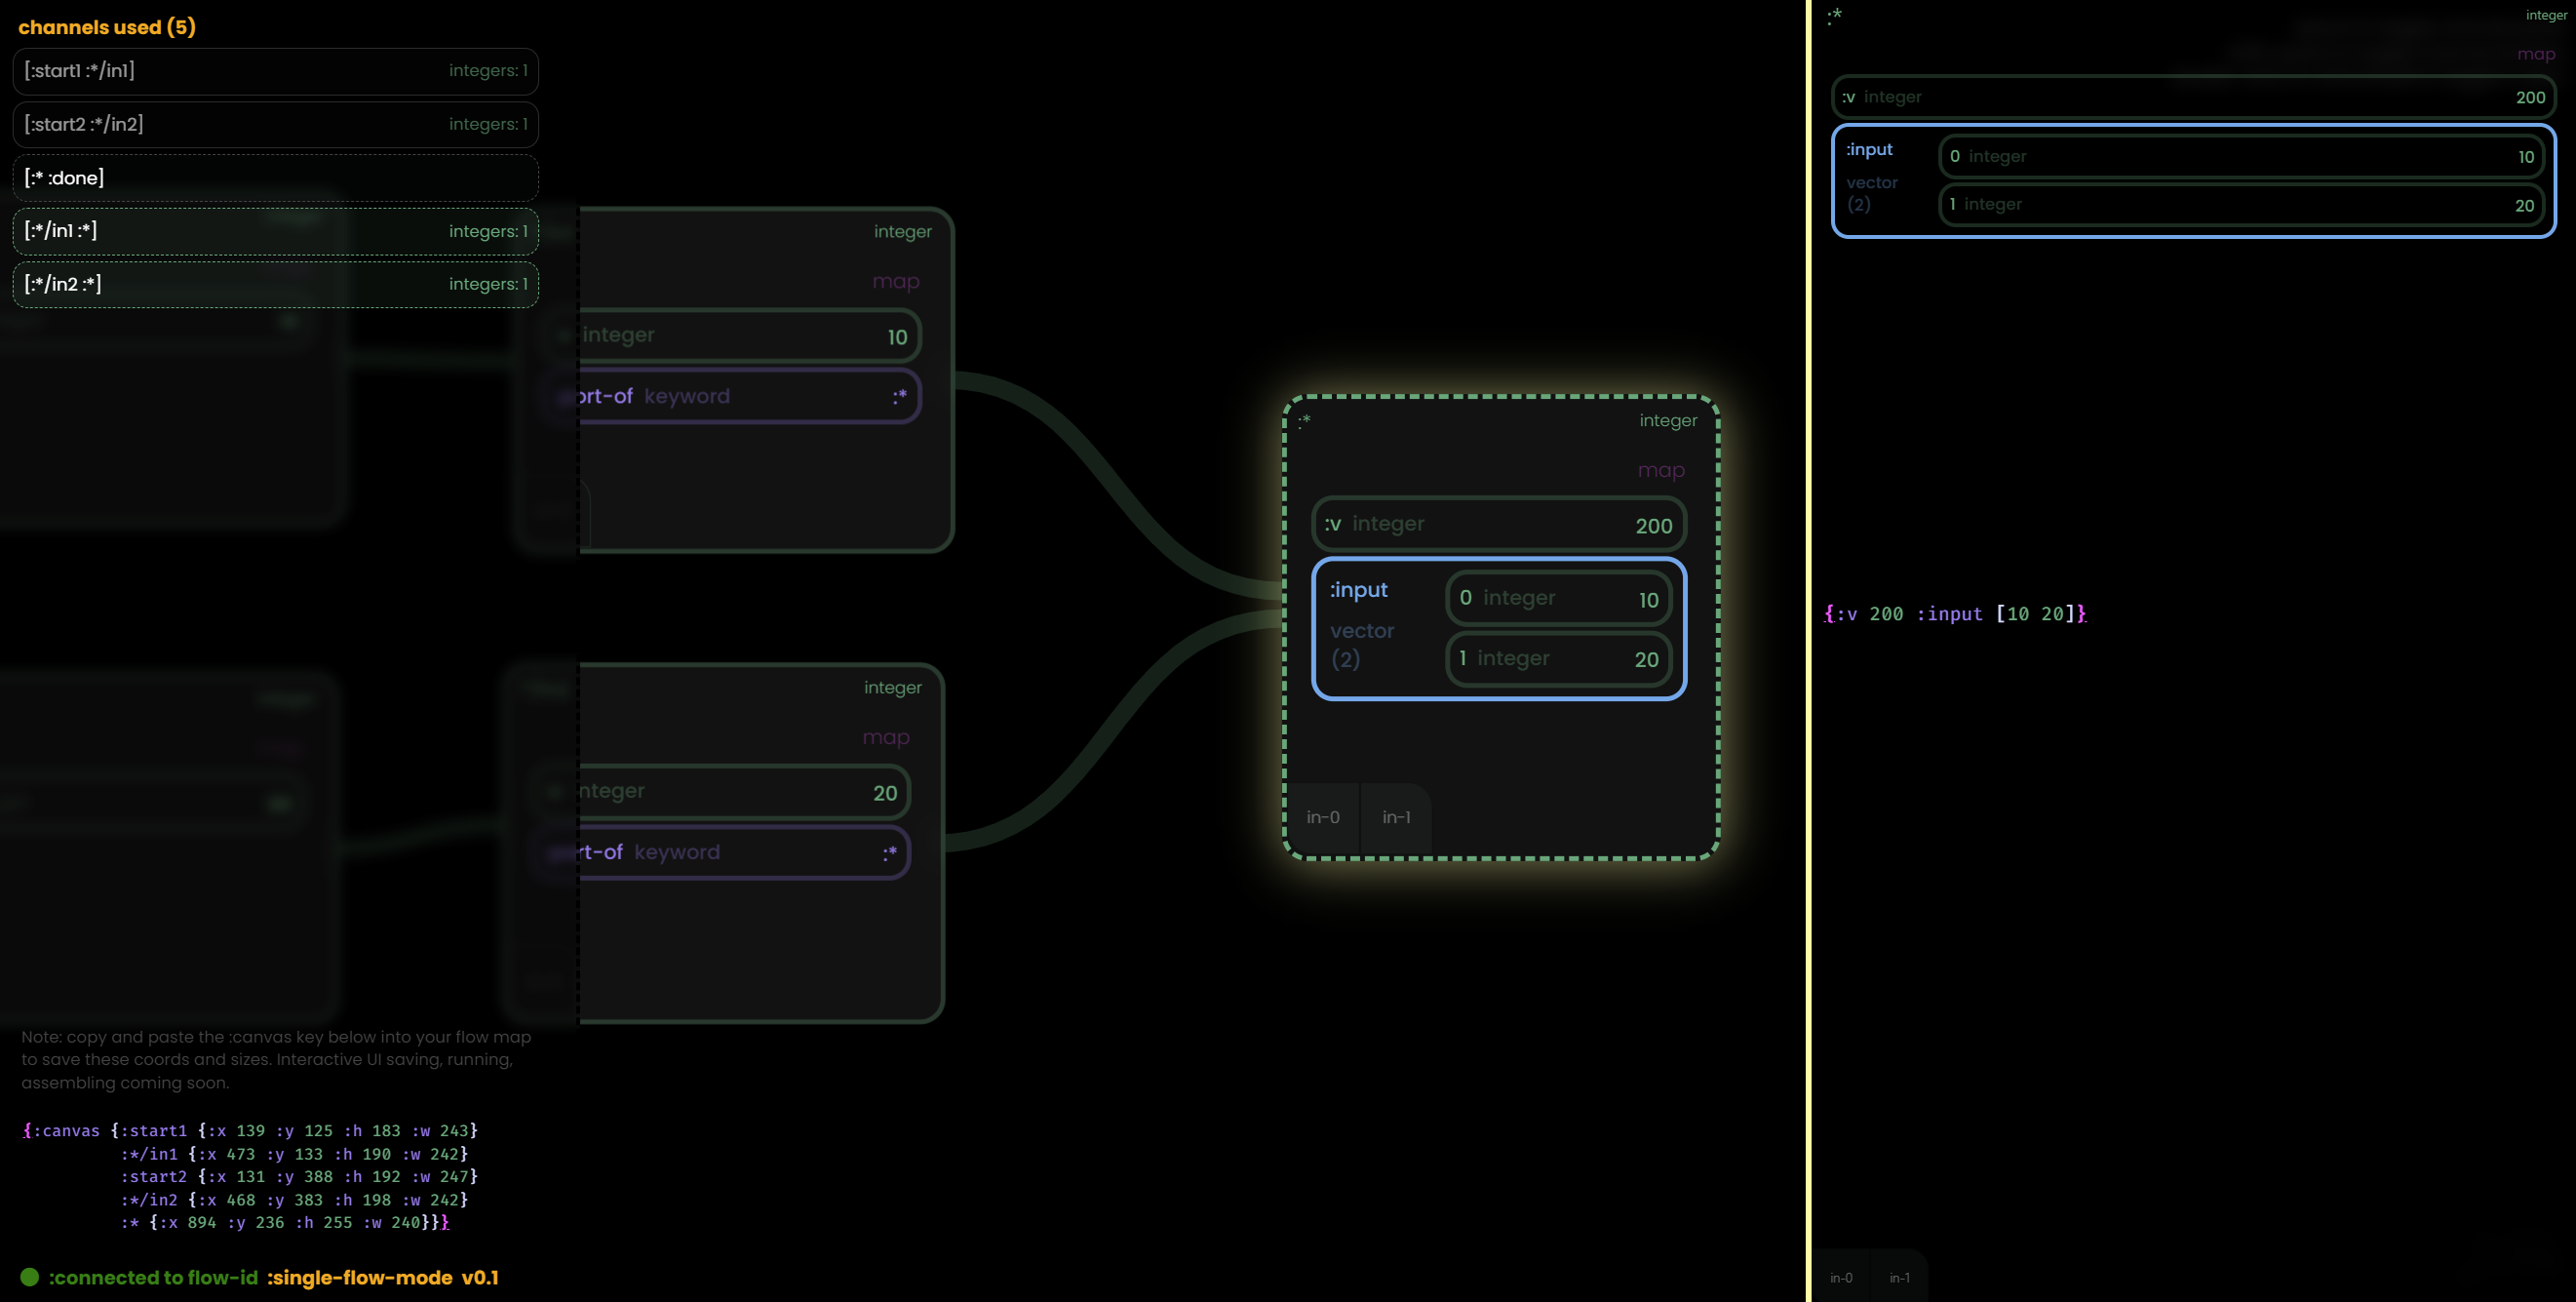
Task: Select the [:*/in1 :*] channel row
Action: coord(275,231)
